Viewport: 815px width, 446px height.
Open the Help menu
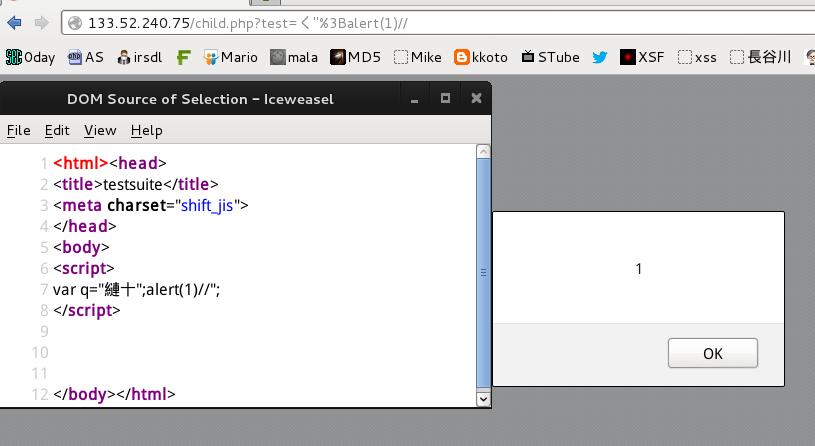147,130
